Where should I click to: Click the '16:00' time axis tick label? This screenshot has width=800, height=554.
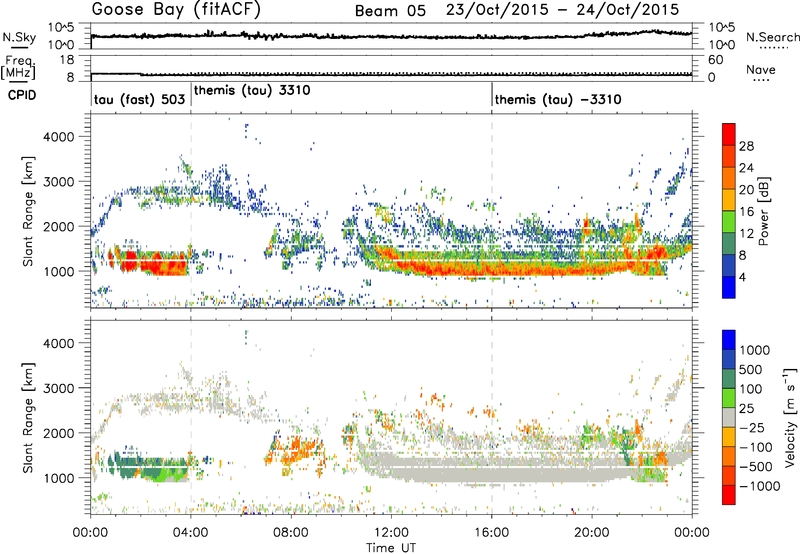(491, 533)
